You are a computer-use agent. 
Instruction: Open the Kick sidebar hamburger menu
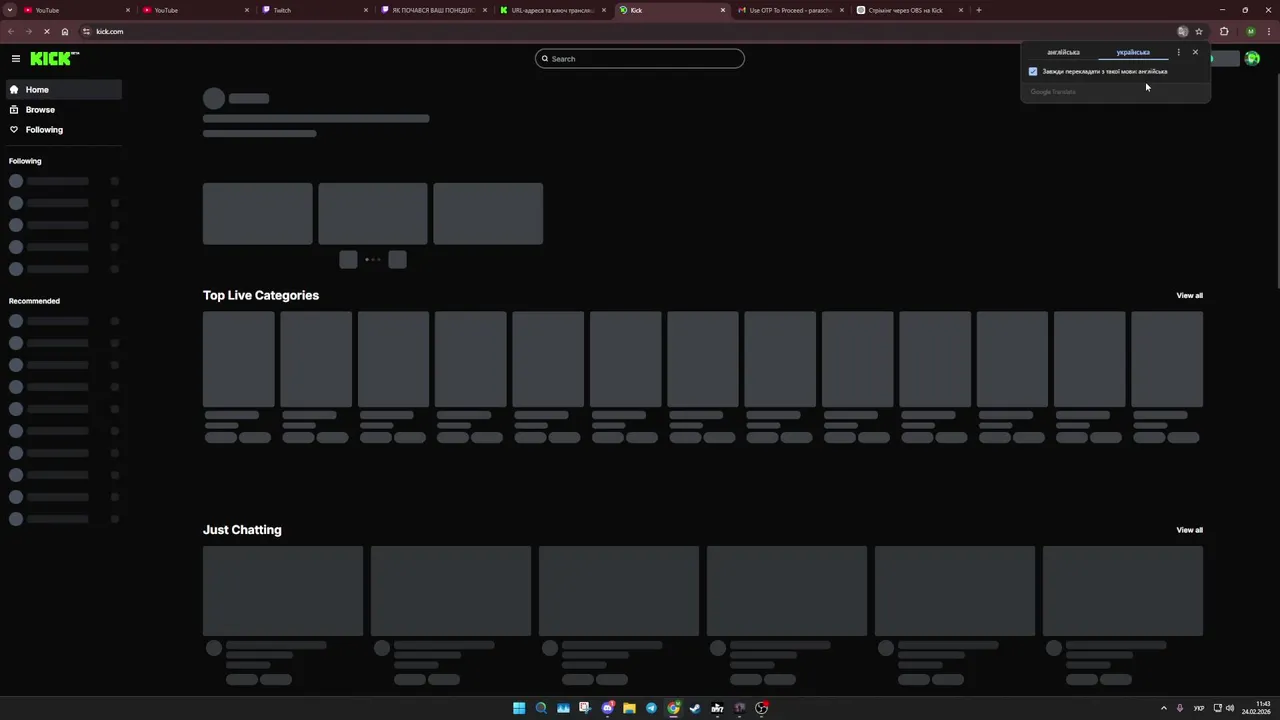[x=16, y=59]
